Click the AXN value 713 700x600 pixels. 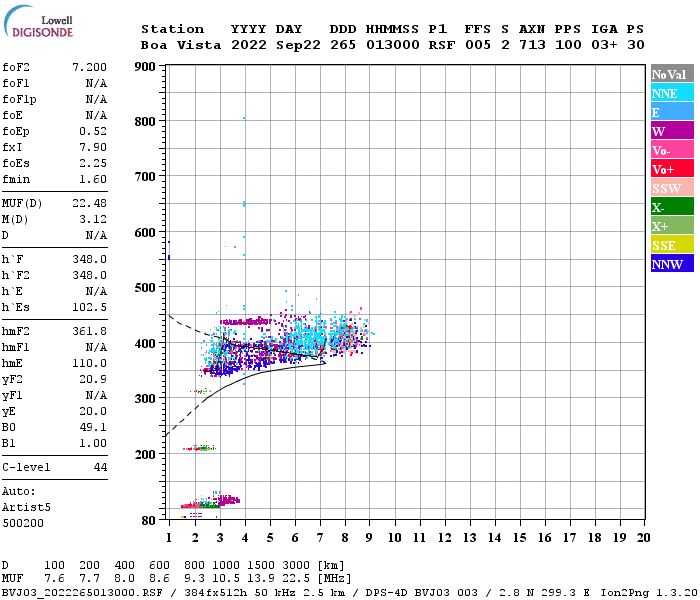click(x=532, y=45)
